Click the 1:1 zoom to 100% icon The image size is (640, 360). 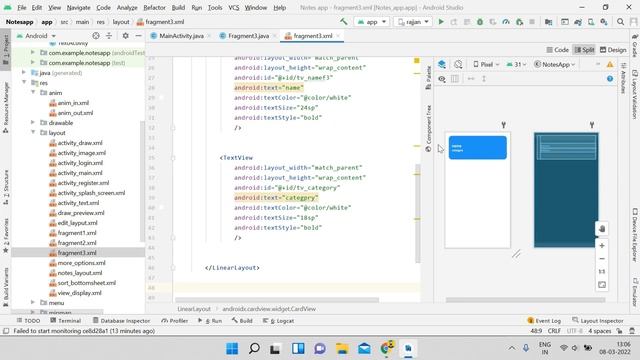[x=602, y=272]
